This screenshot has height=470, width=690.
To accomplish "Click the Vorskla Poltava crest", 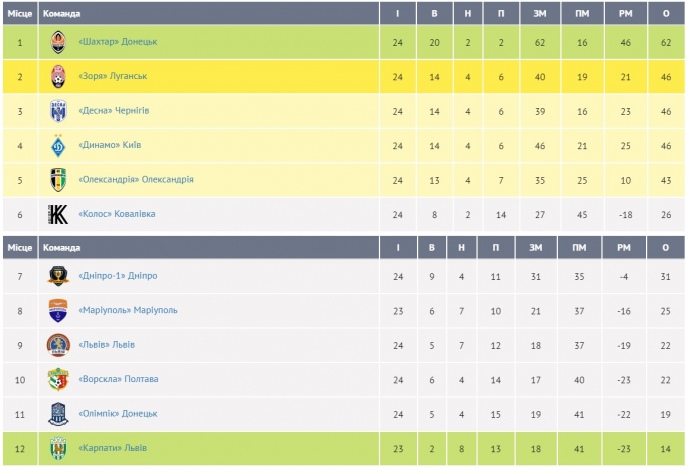I will [x=58, y=379].
